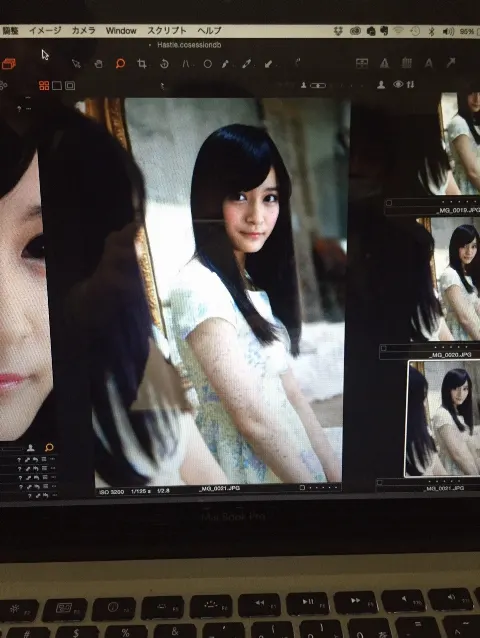
Task: Click the Edit Selected arrow icon top right
Action: (x=450, y=63)
